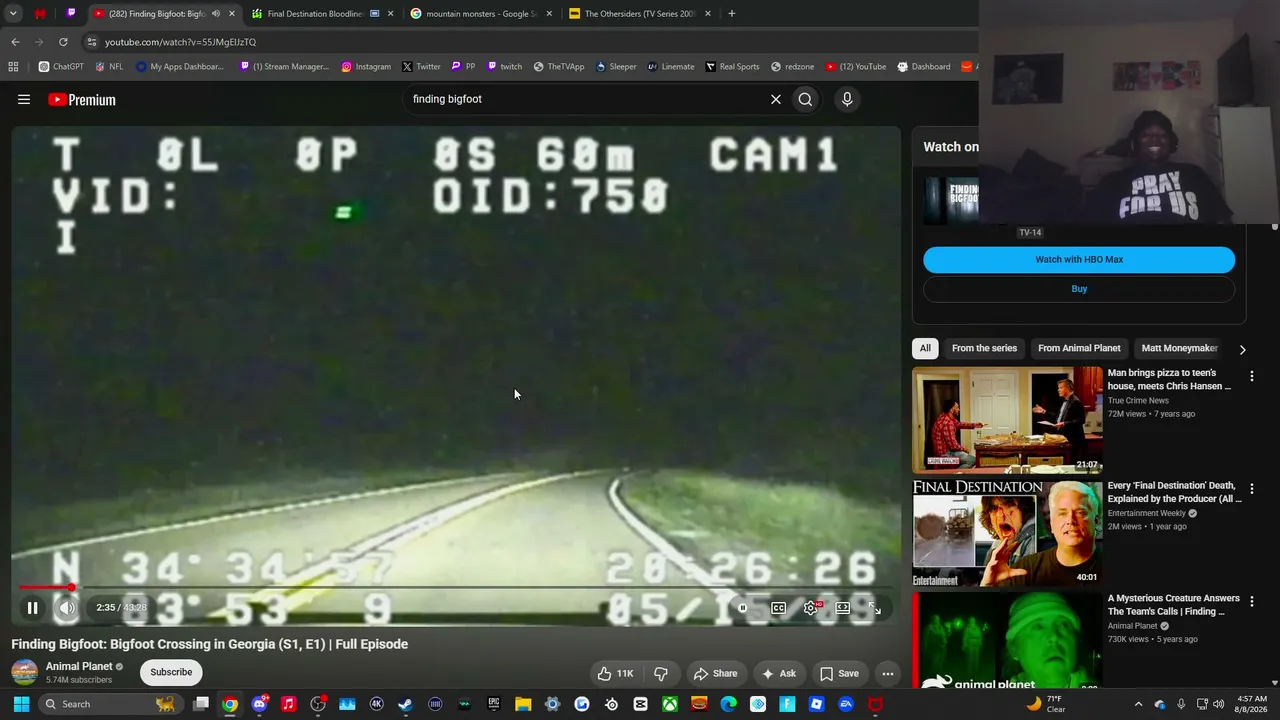1280x720 pixels.
Task: Open the A Mysterious Creature video title
Action: [x=1173, y=605]
